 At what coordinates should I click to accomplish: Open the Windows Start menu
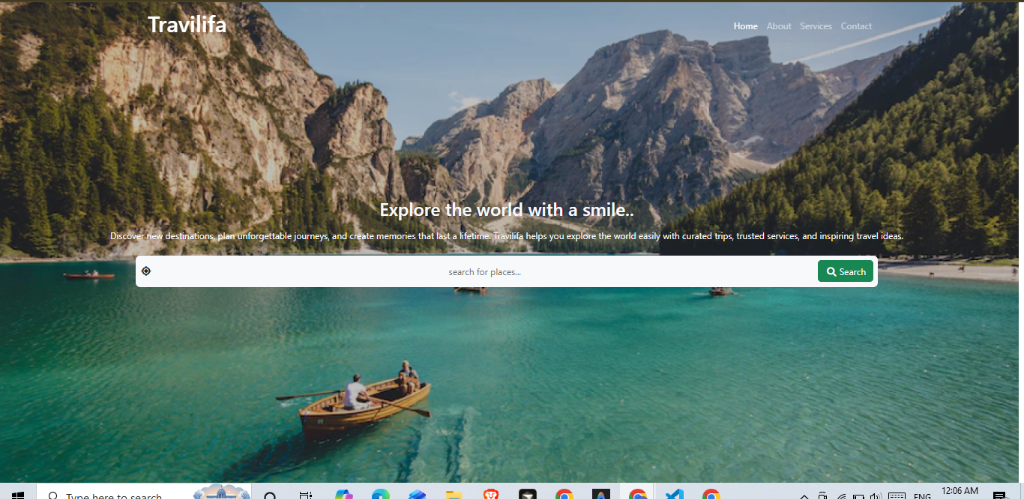pyautogui.click(x=18, y=494)
